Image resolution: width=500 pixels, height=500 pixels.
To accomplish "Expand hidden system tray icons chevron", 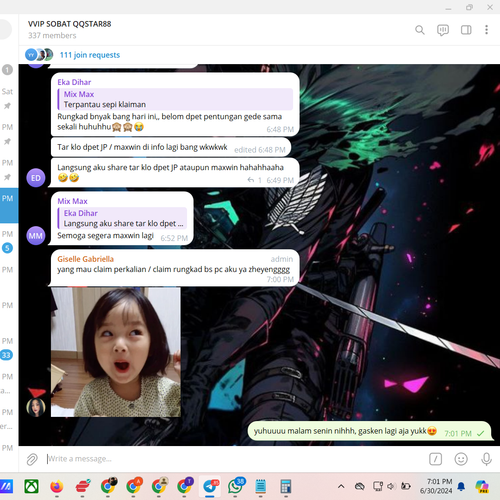I will [x=341, y=486].
